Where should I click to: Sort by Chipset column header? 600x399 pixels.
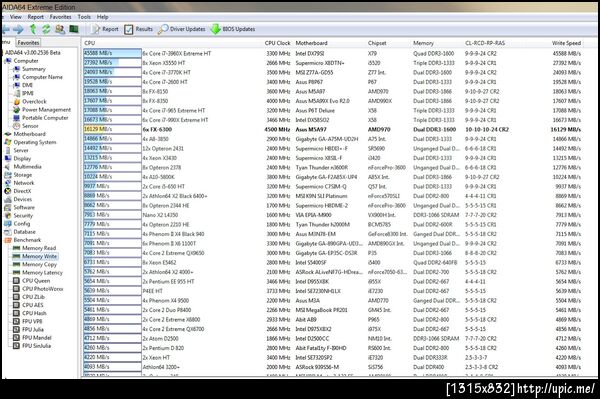(x=377, y=43)
